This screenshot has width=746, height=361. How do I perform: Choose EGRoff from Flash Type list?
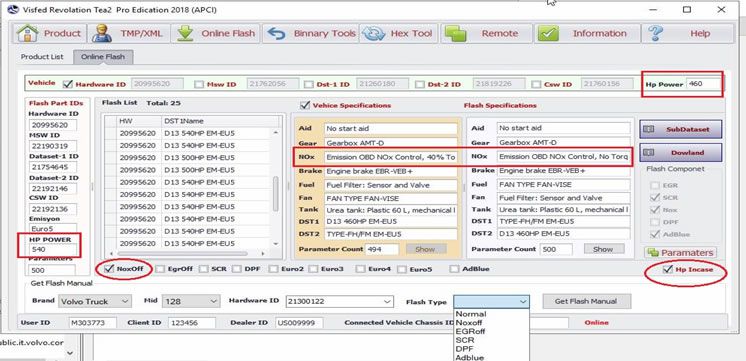click(x=470, y=332)
